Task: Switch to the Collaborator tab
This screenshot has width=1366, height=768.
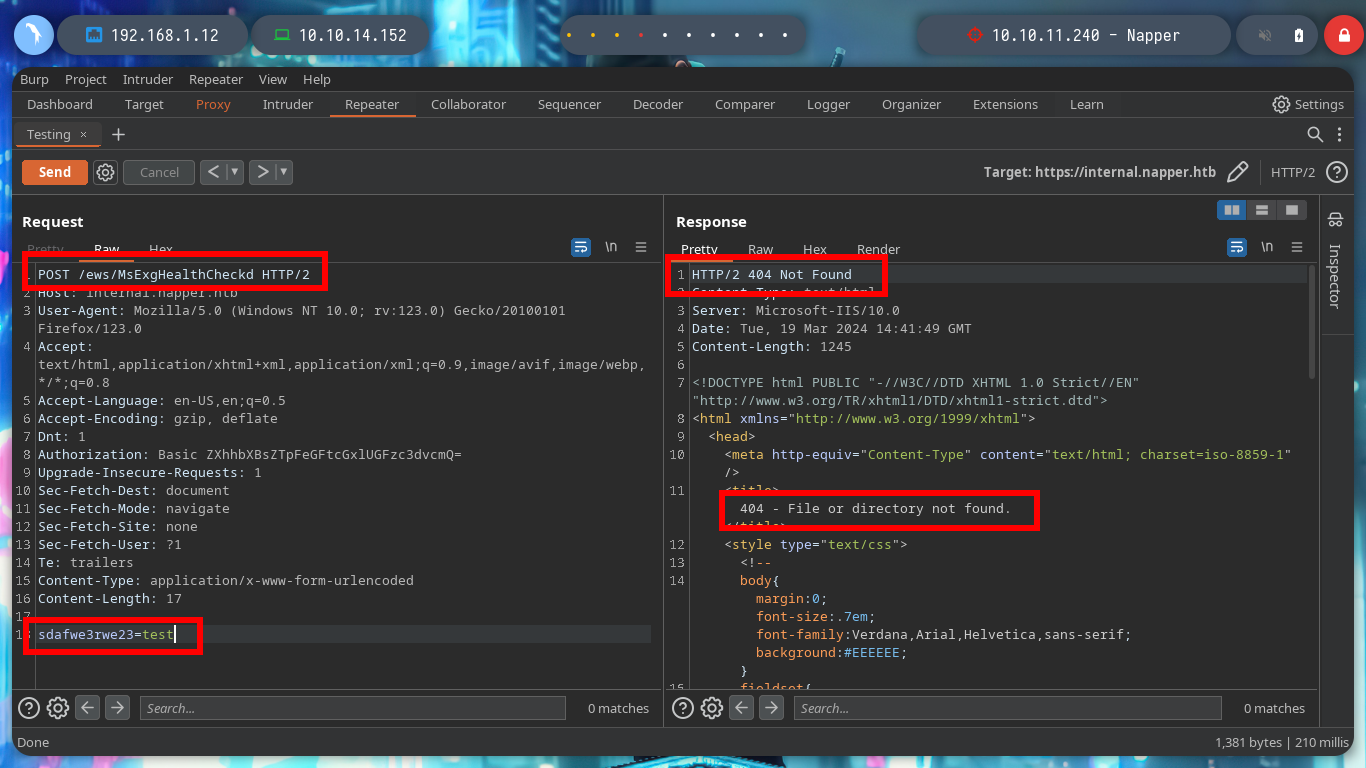Action: pos(468,104)
